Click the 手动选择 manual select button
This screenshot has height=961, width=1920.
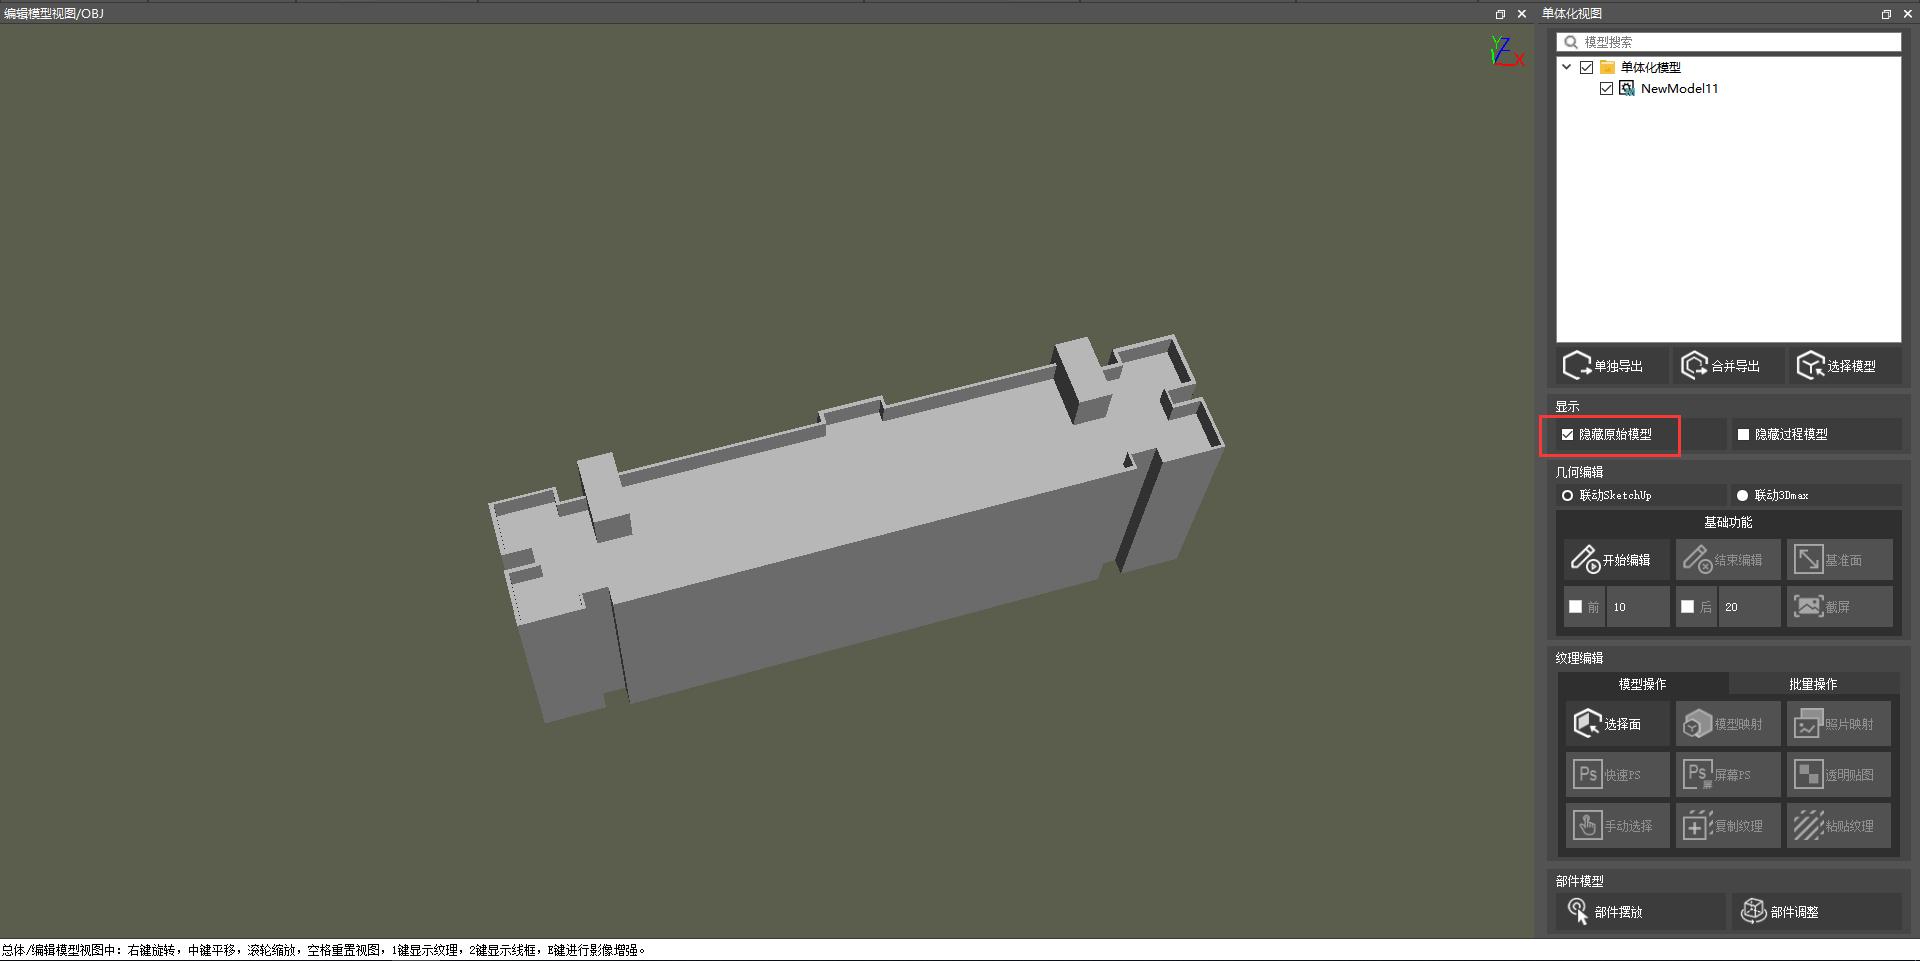point(1617,826)
